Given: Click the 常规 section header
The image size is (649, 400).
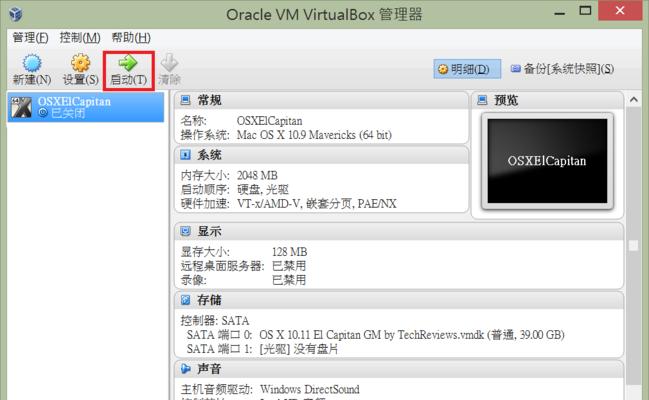Looking at the screenshot, I should coord(322,100).
